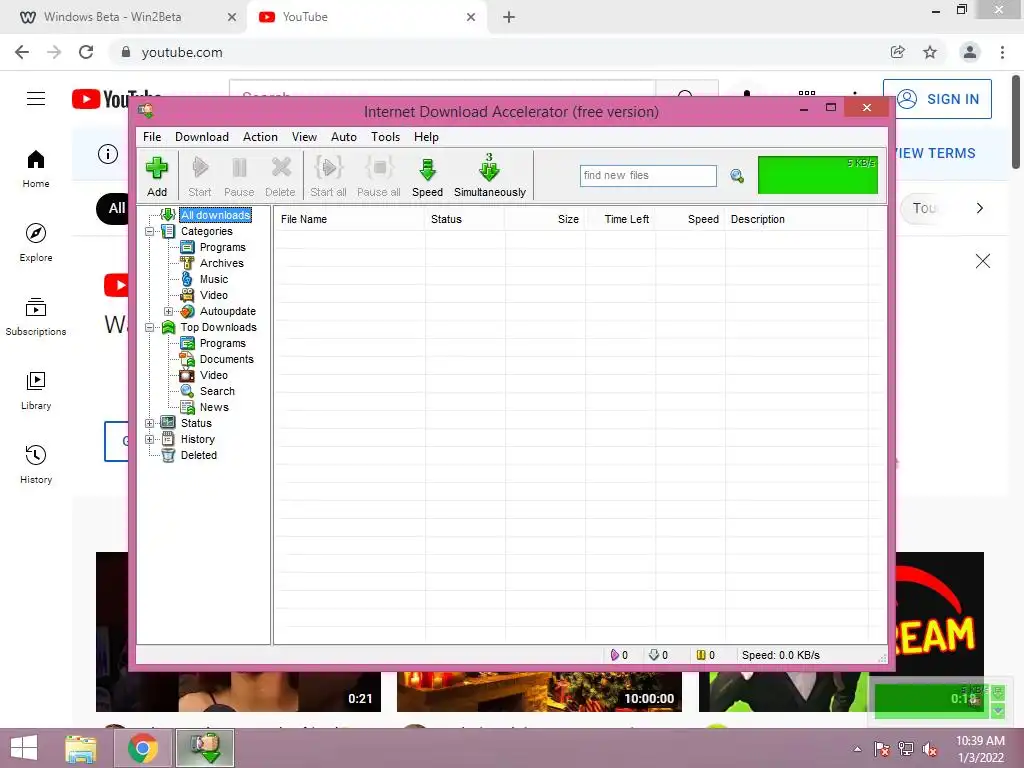The width and height of the screenshot is (1024, 768).
Task: Open YouTube Subscriptions in the sidebar
Action: pos(36,317)
